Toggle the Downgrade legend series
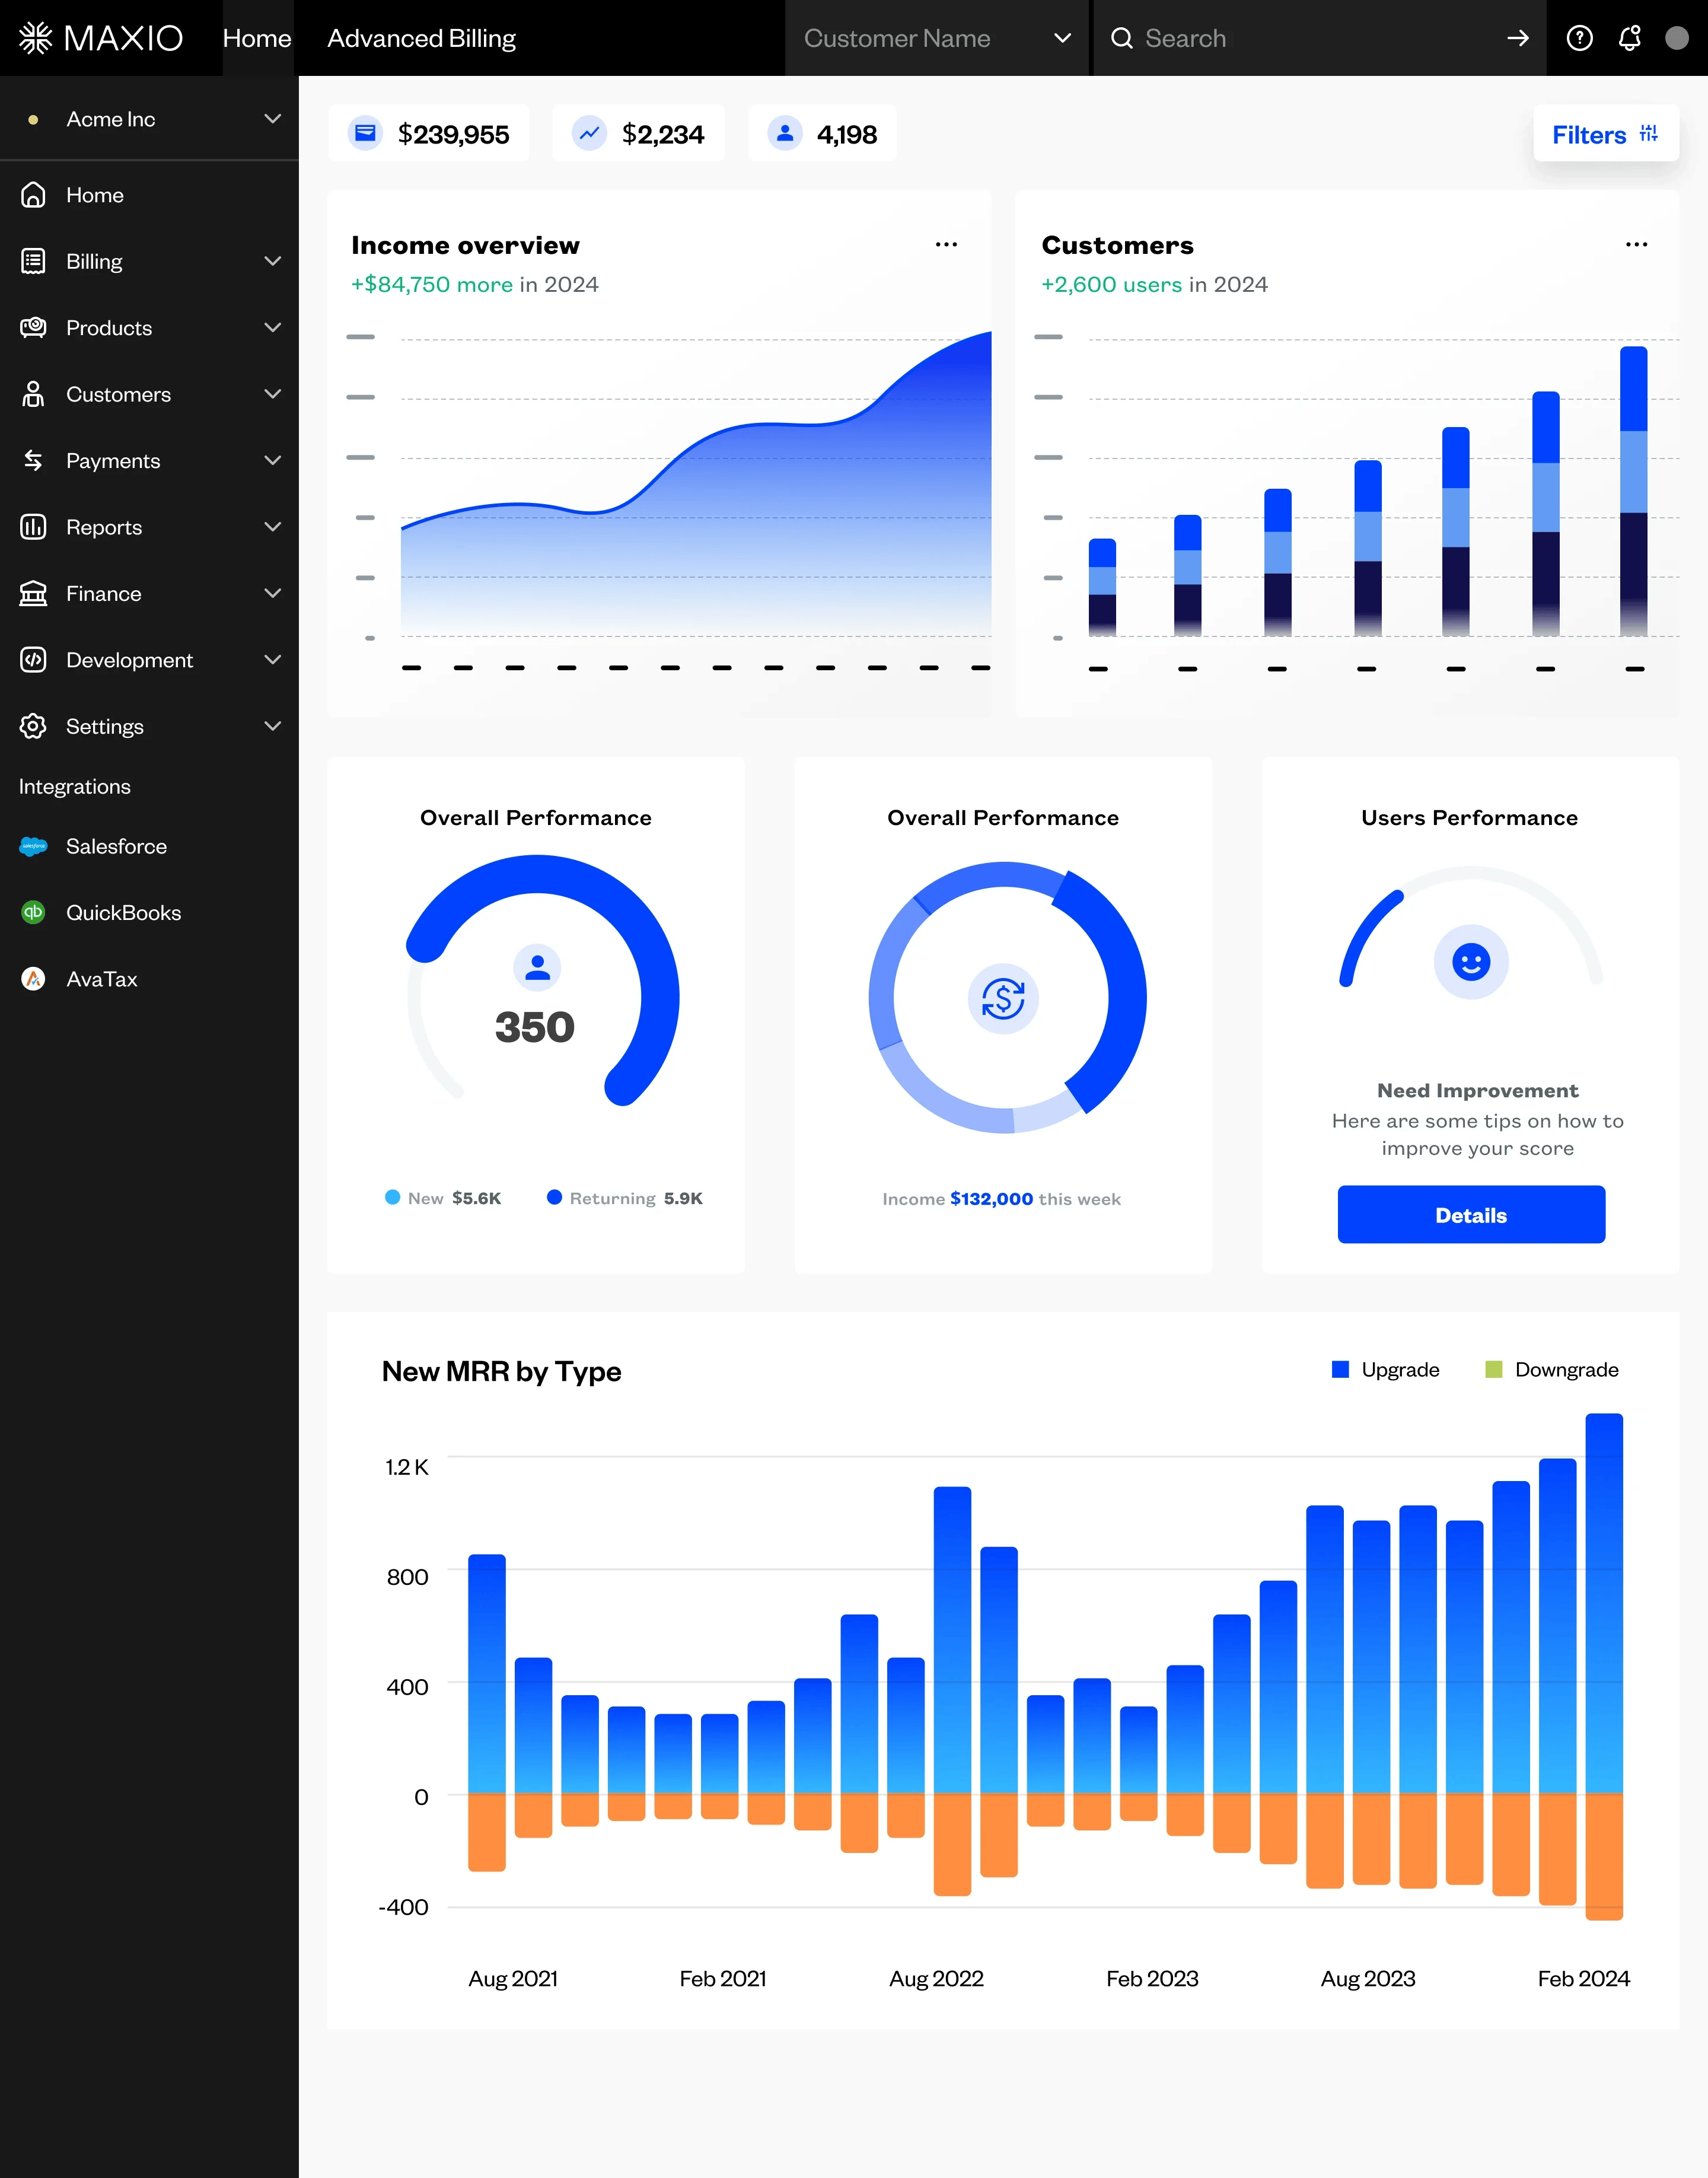This screenshot has height=2178, width=1708. click(x=1552, y=1369)
